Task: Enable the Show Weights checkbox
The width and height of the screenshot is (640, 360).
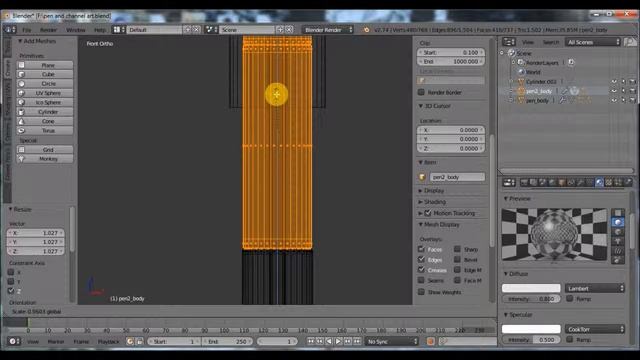Action: pyautogui.click(x=421, y=292)
